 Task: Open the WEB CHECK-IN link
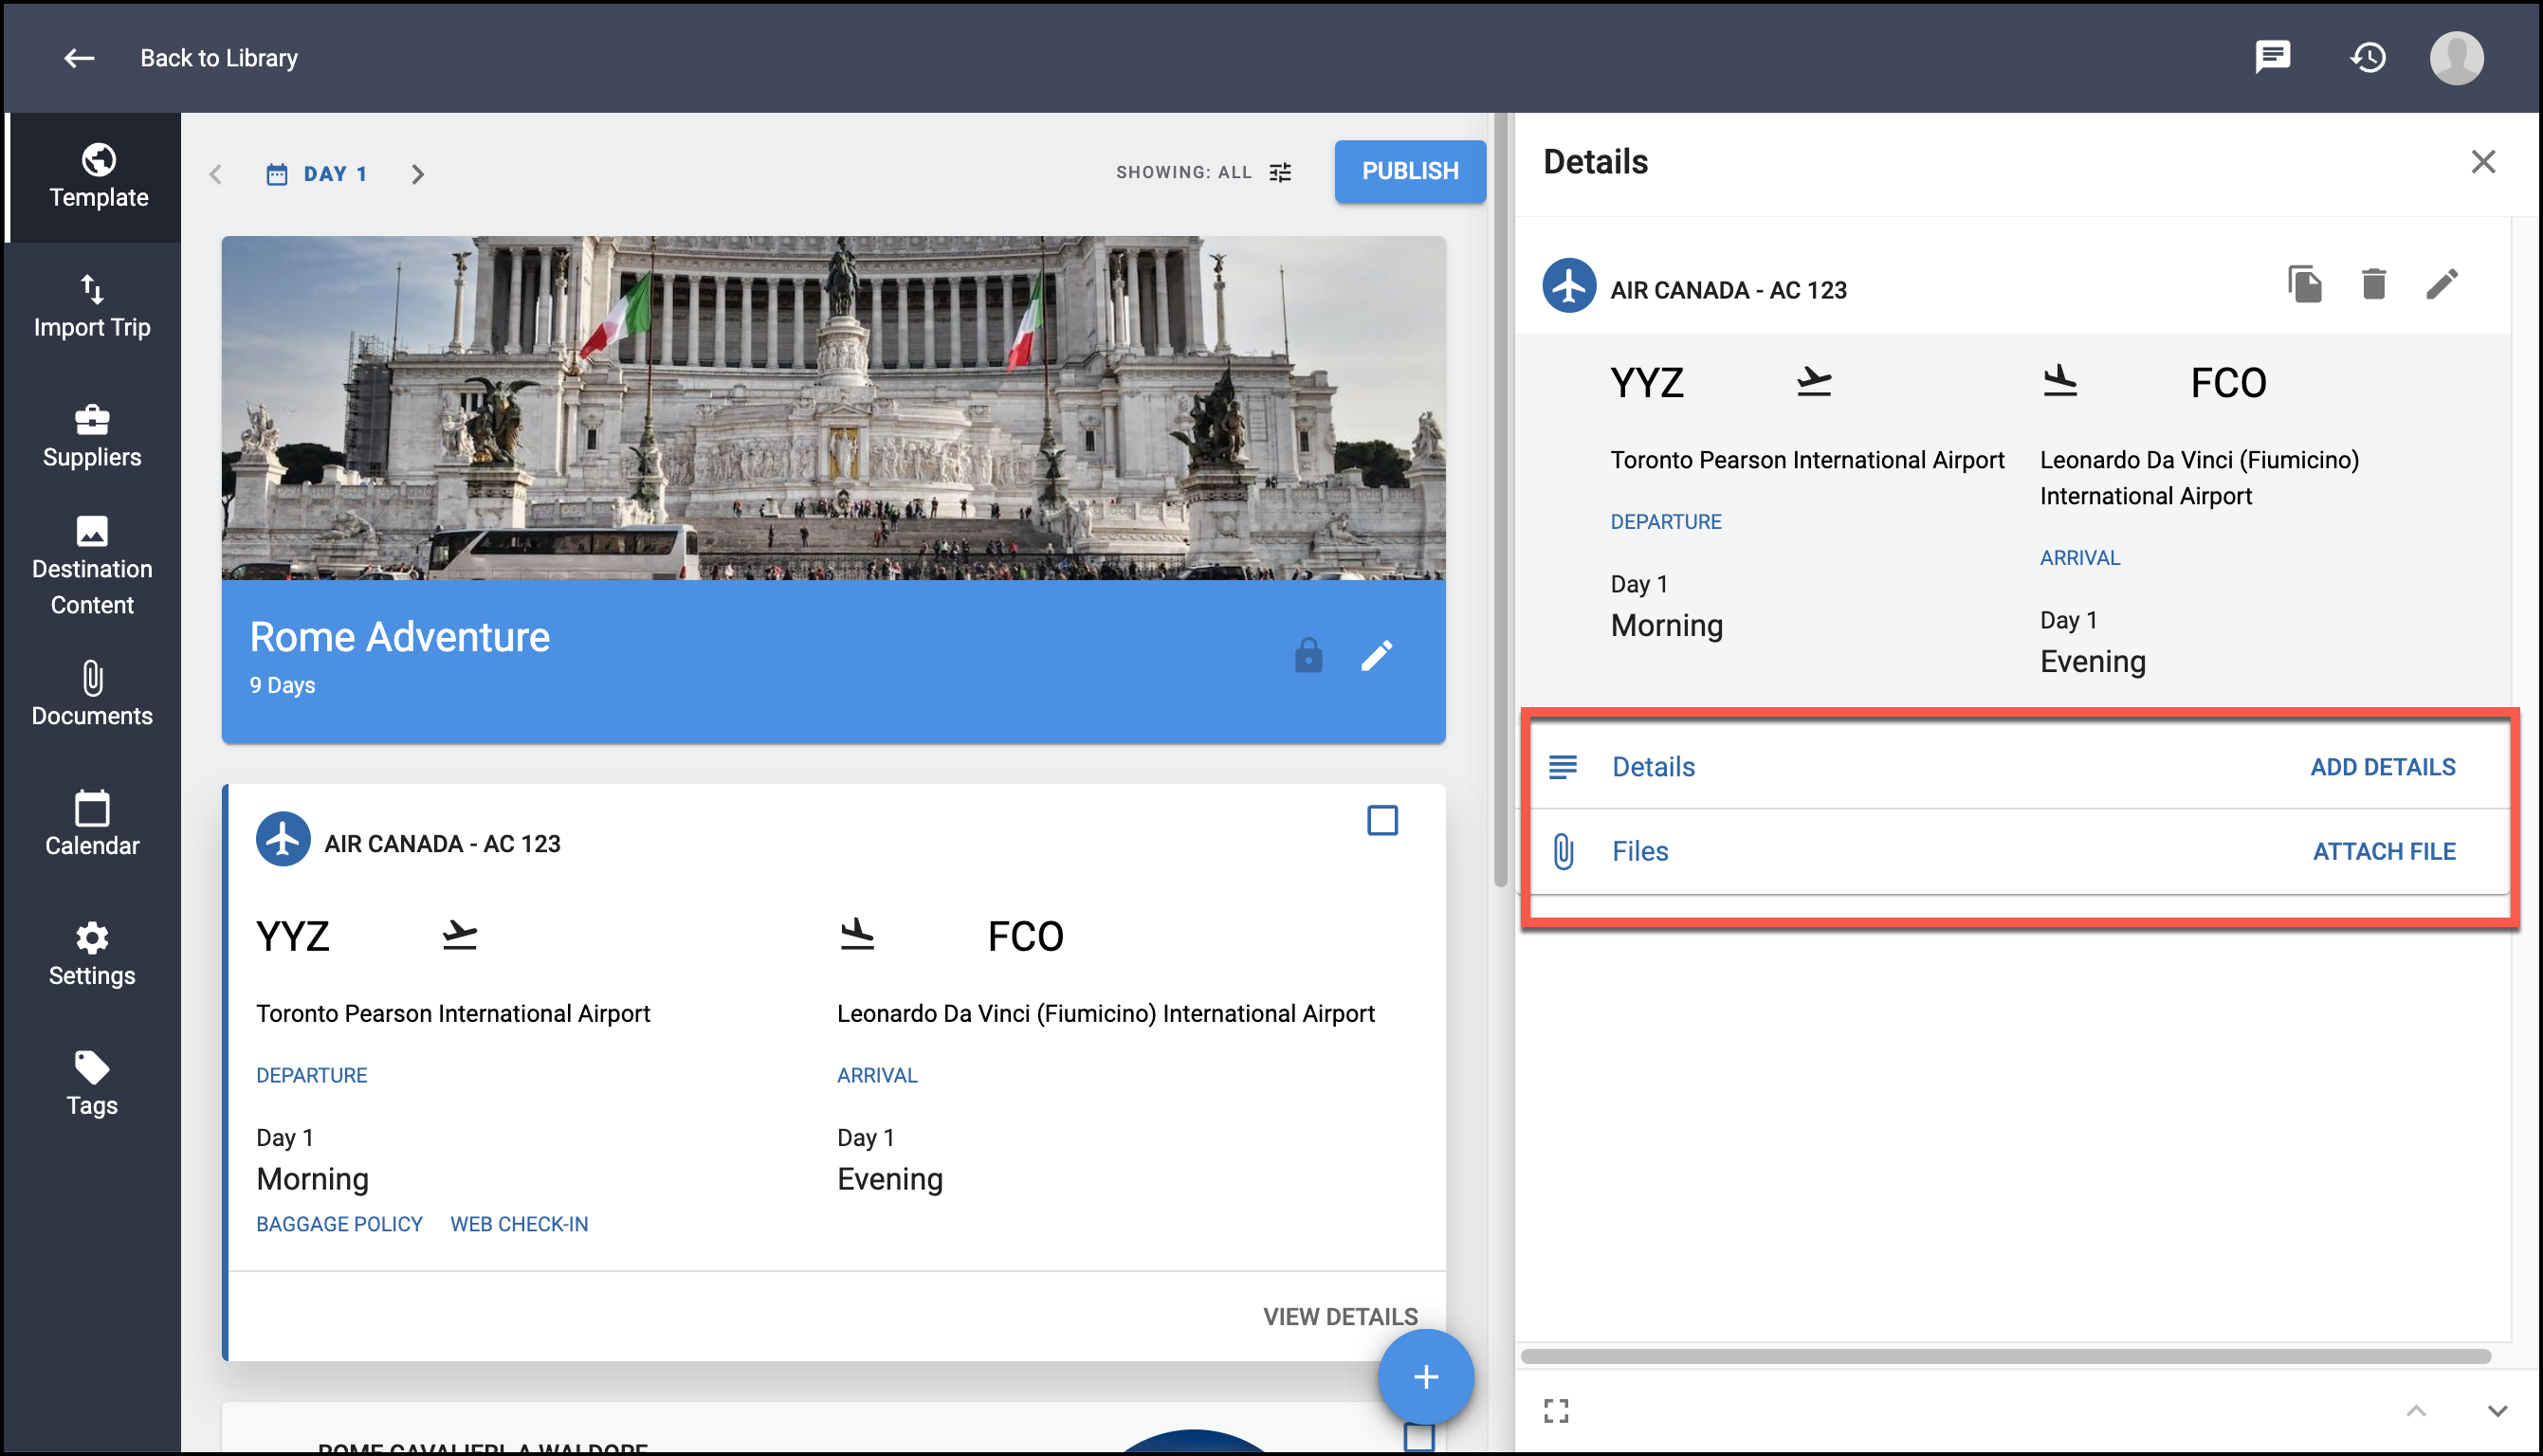(x=519, y=1224)
